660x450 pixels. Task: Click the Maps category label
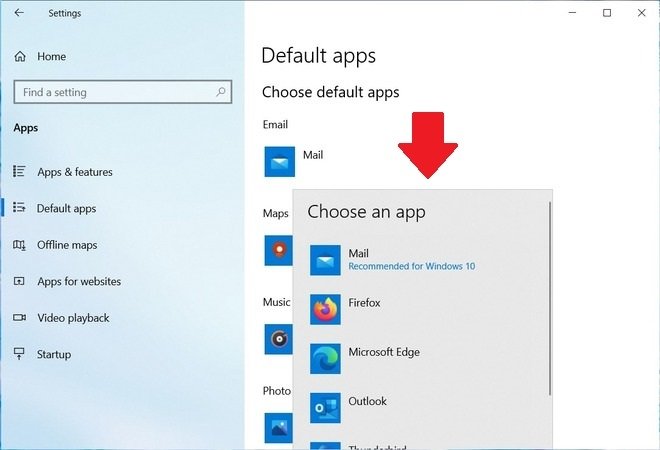pos(276,213)
